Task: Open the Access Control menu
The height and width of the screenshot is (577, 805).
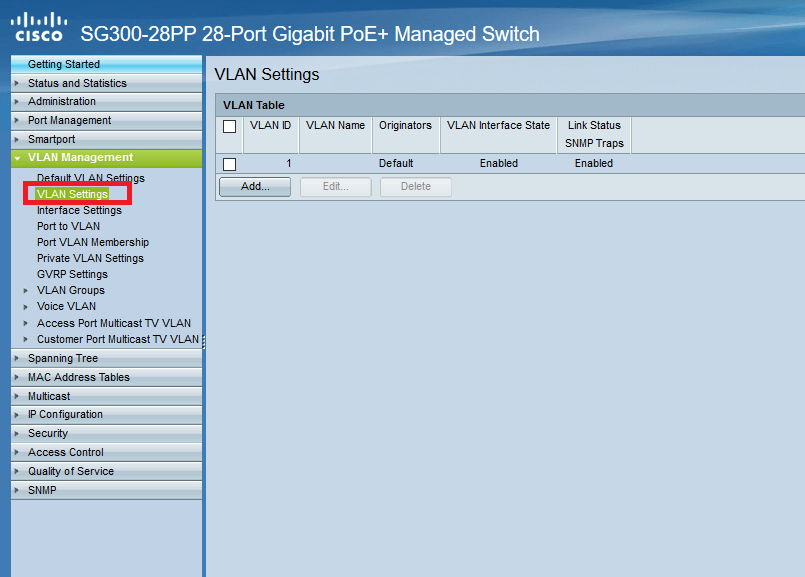Action: pyautogui.click(x=106, y=452)
